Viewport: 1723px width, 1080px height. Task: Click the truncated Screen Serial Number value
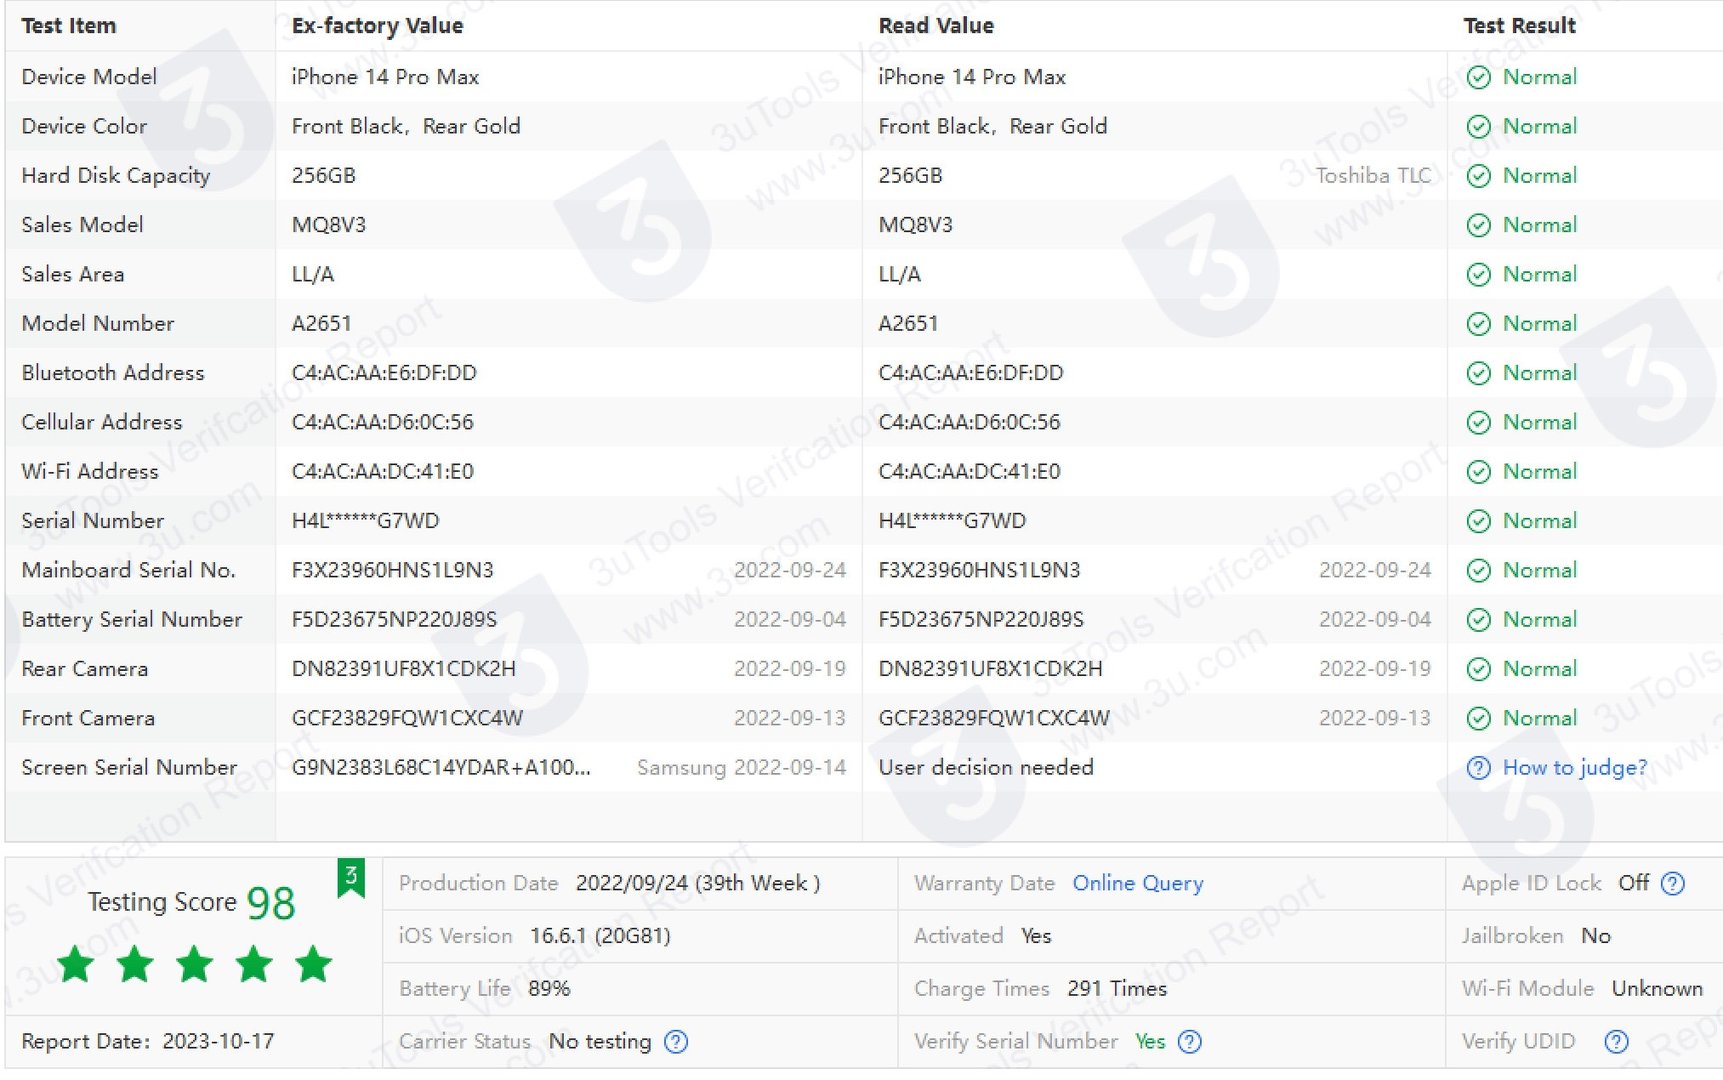[441, 768]
